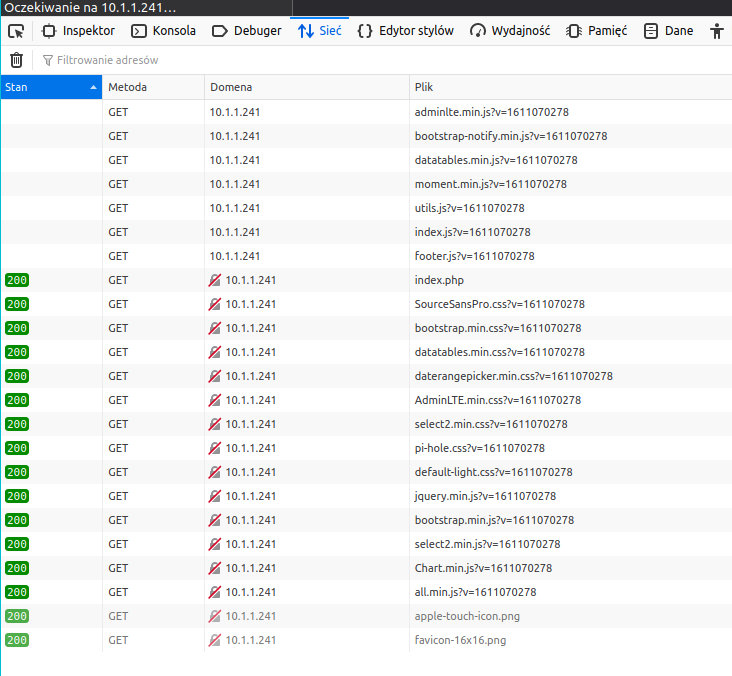
Task: Select apple-touch-icon.png file name
Action: point(467,616)
